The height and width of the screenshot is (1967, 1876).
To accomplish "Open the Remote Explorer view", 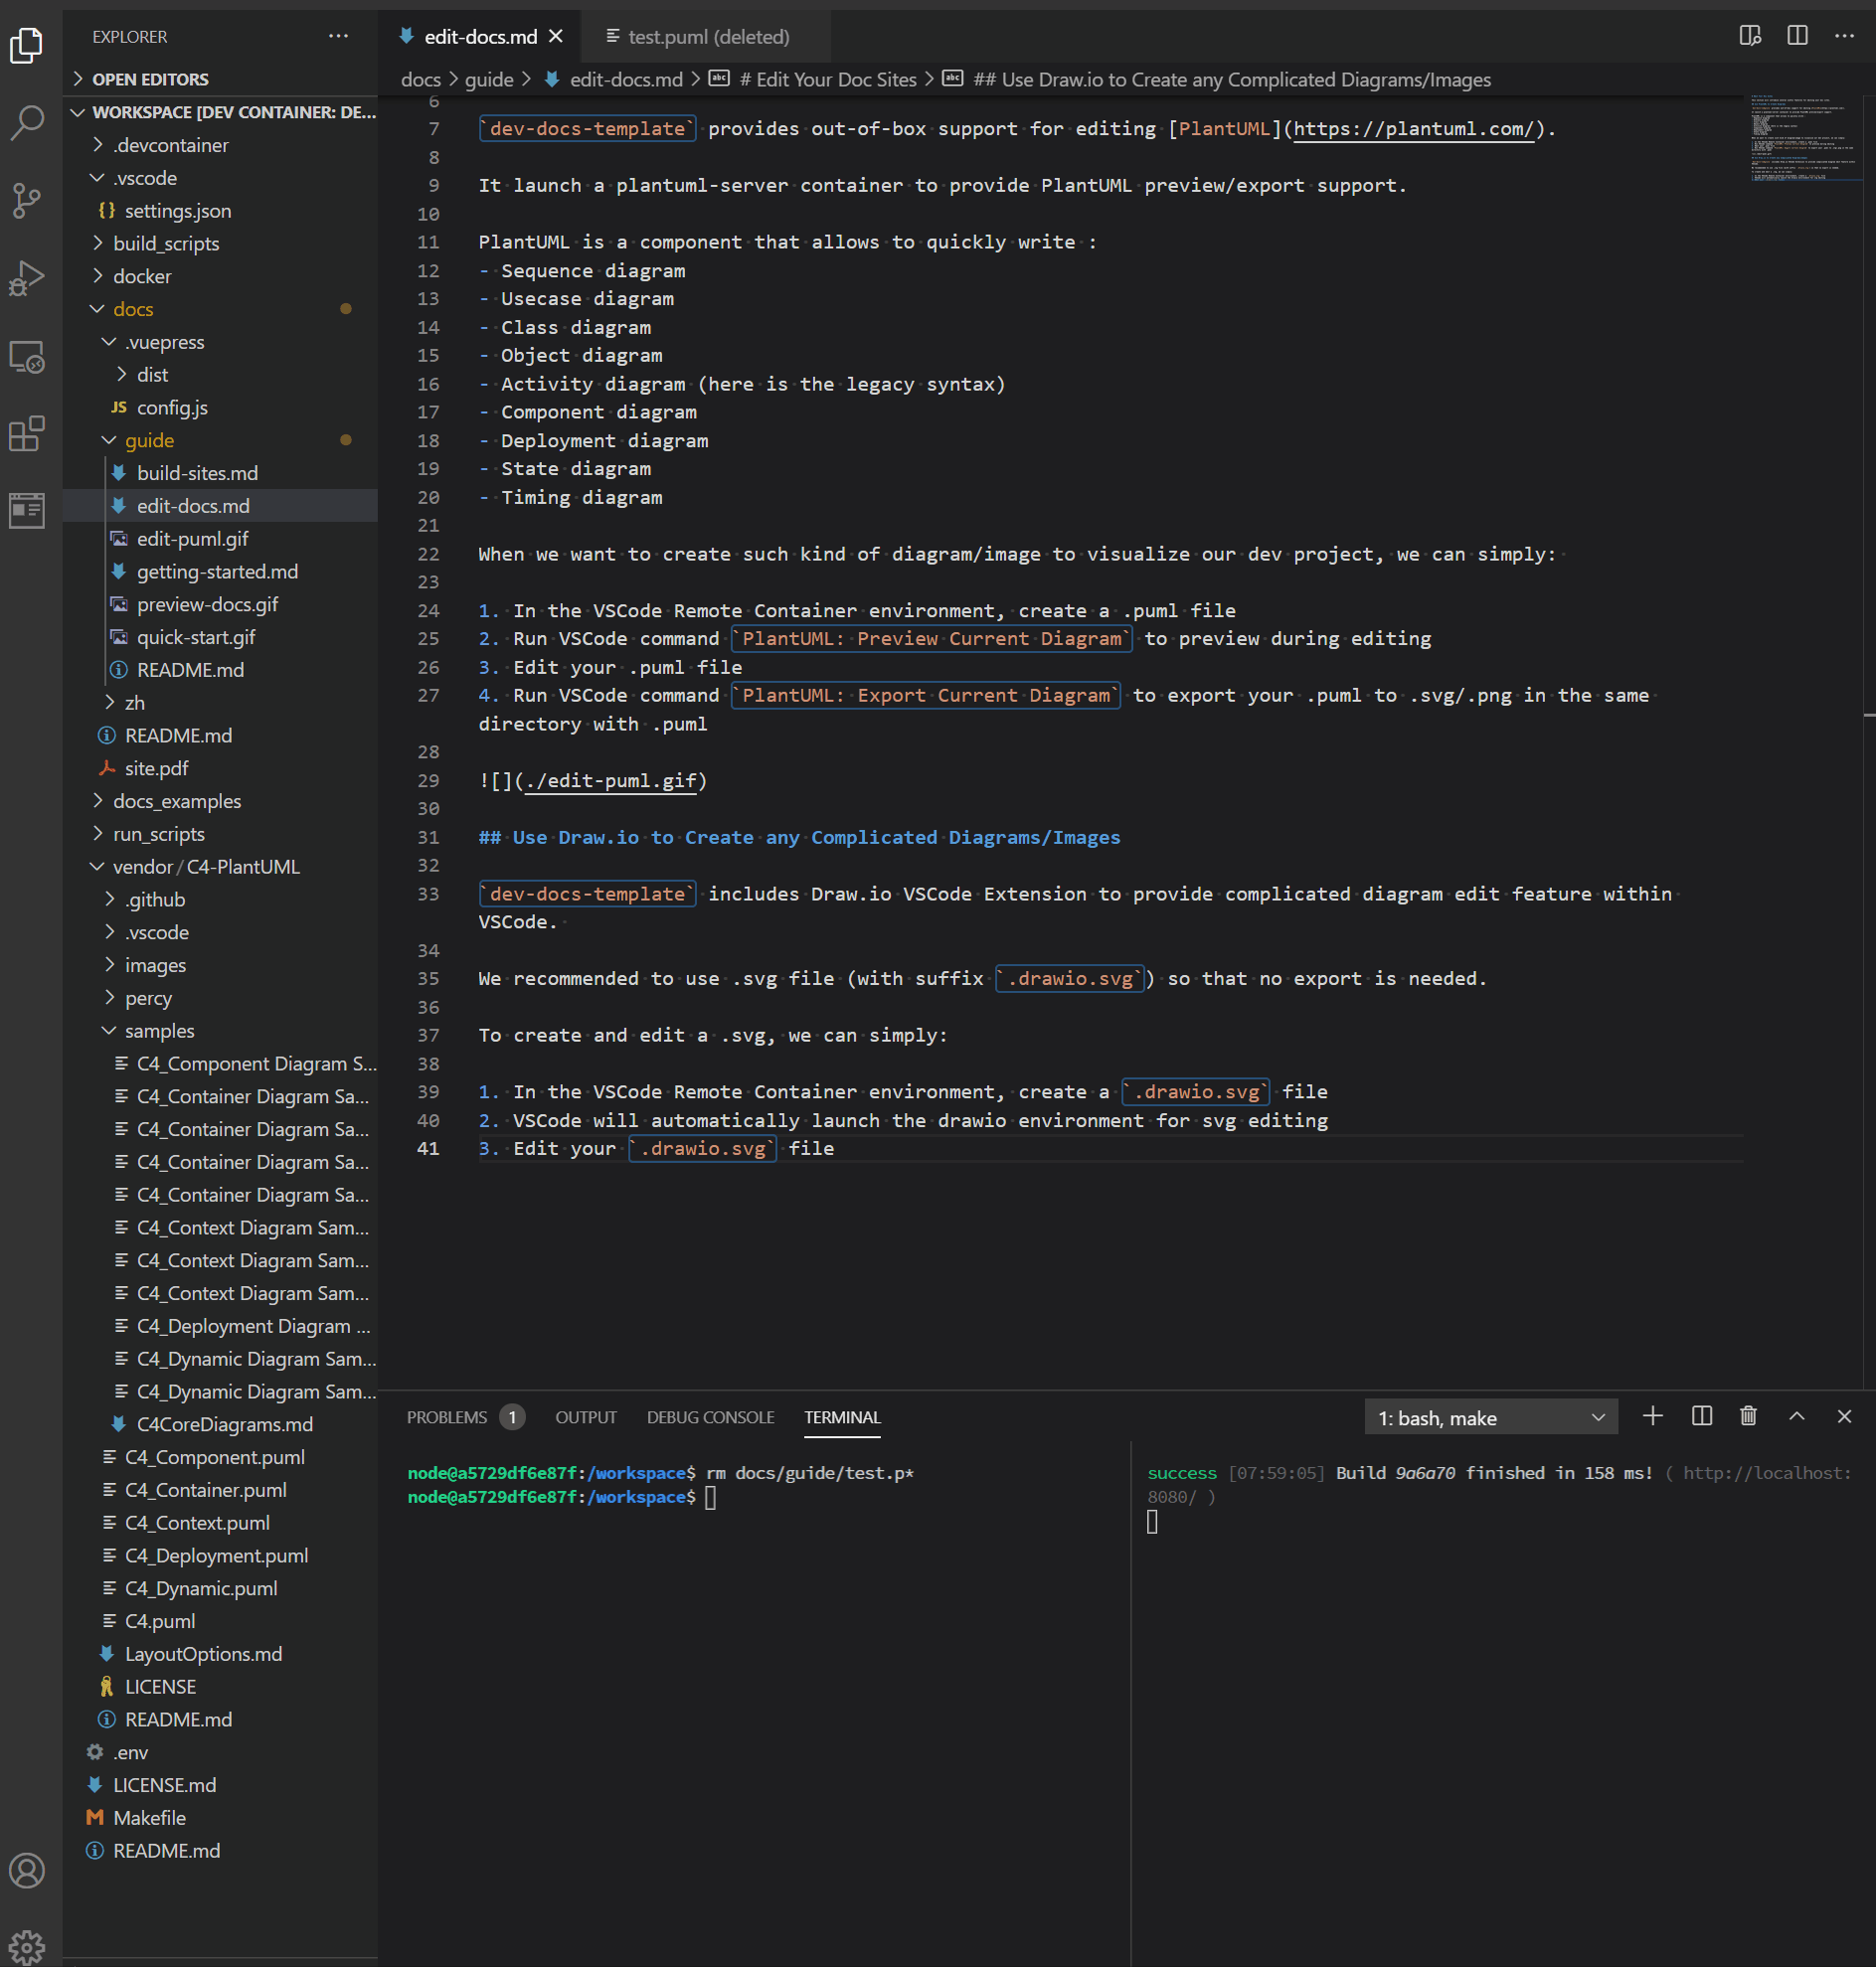I will 27,357.
